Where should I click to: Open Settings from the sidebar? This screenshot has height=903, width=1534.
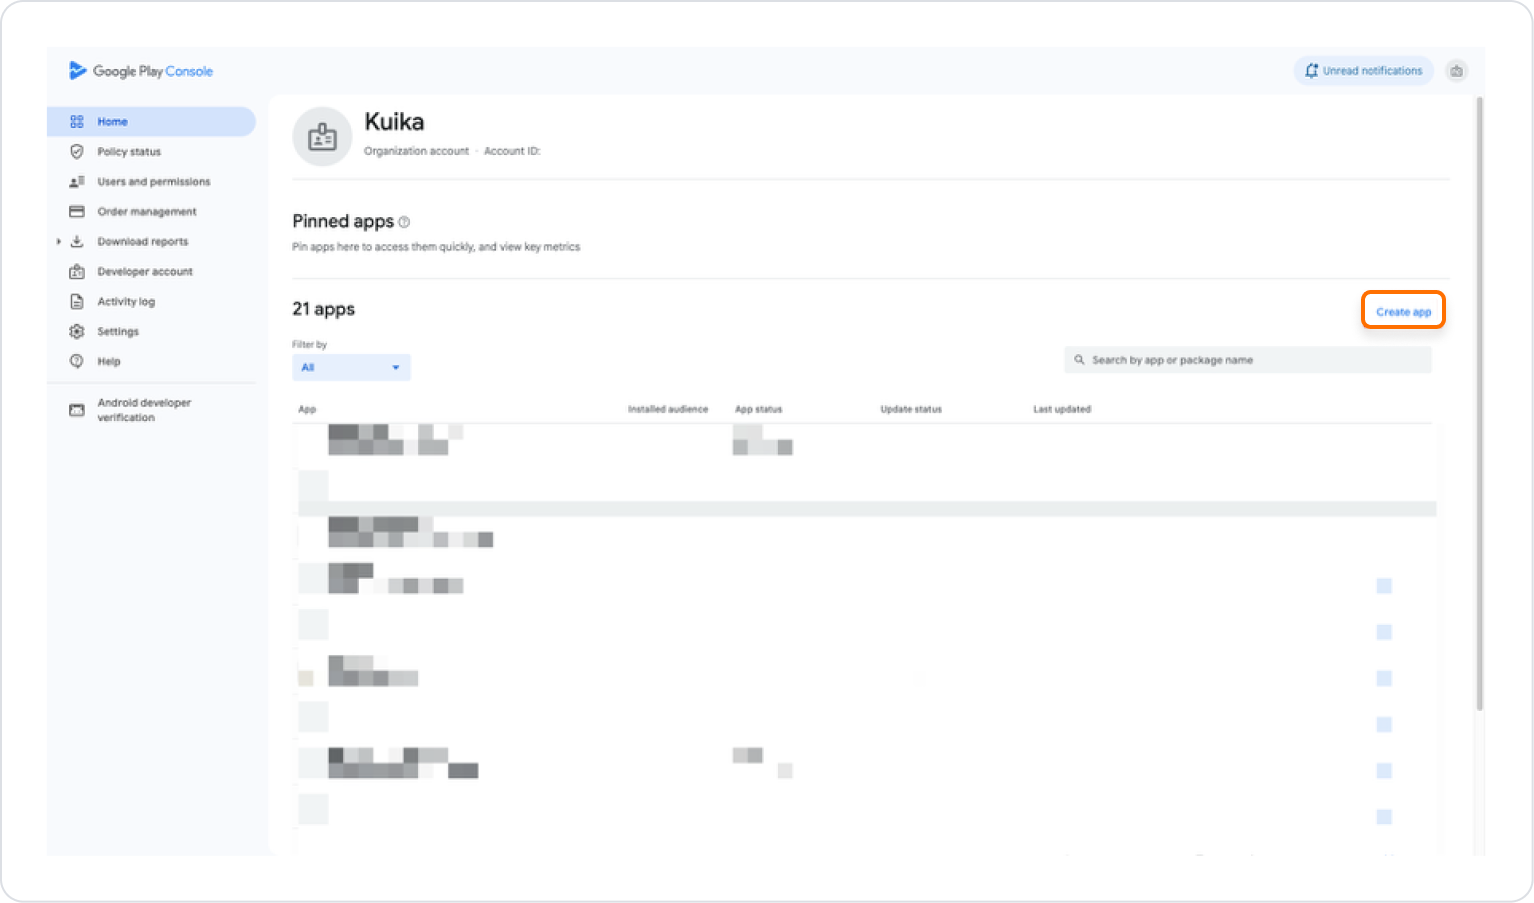click(118, 332)
